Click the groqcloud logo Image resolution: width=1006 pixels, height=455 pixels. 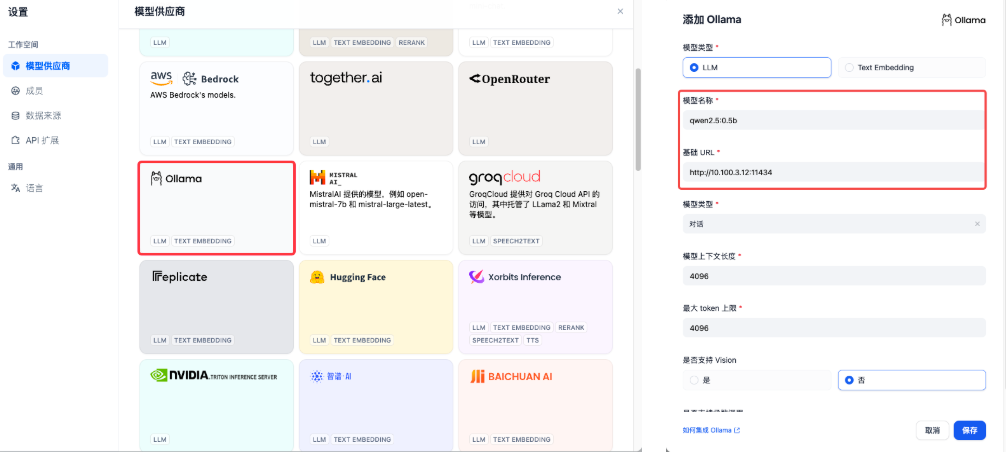tap(505, 177)
